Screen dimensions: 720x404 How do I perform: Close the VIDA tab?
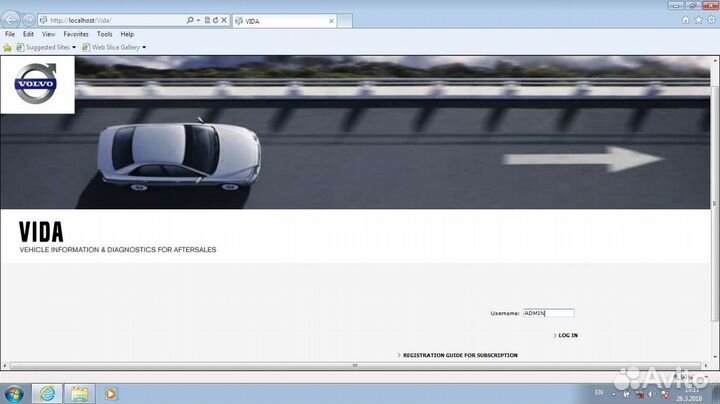pyautogui.click(x=332, y=21)
